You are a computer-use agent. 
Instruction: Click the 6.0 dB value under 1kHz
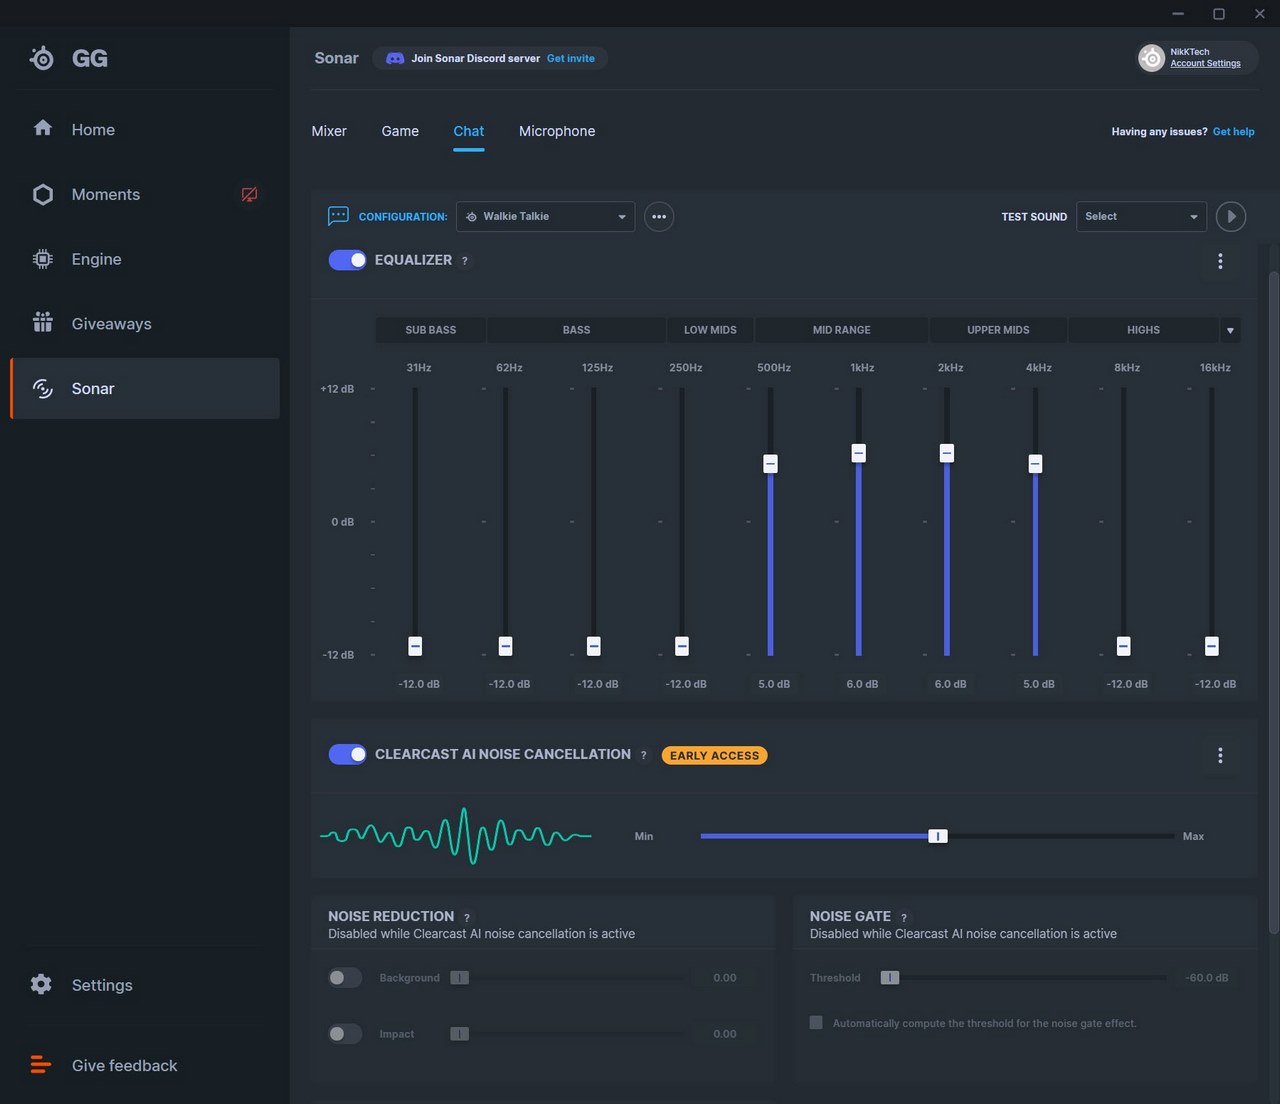[862, 684]
